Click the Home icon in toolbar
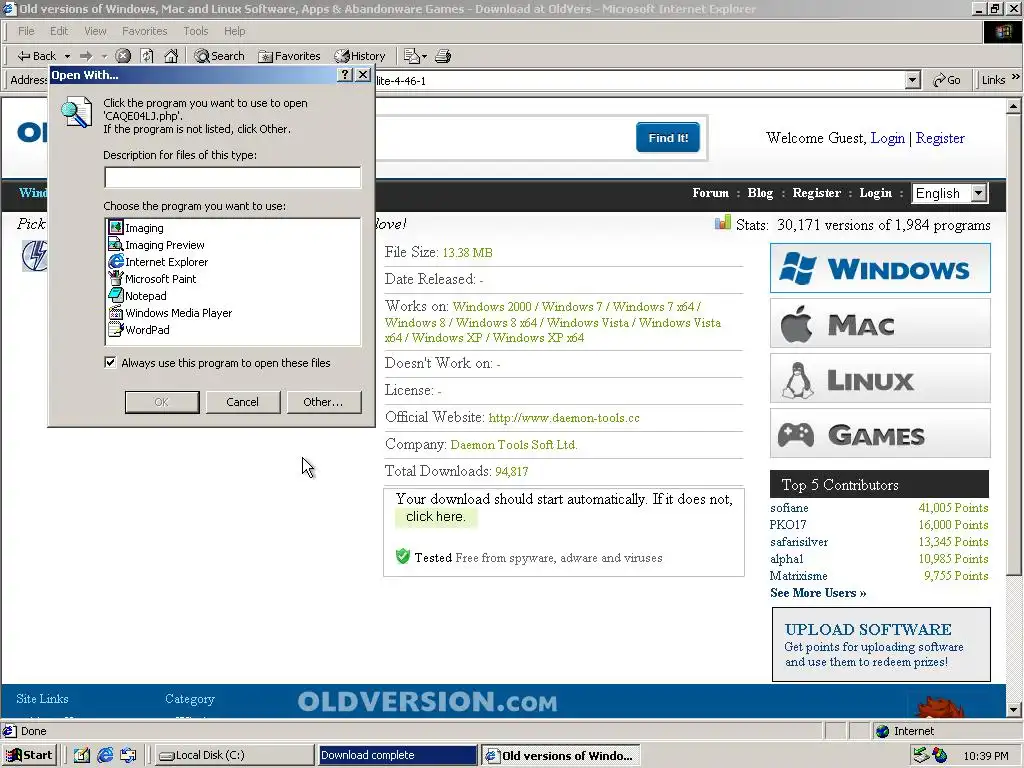1024x768 pixels. 171,56
